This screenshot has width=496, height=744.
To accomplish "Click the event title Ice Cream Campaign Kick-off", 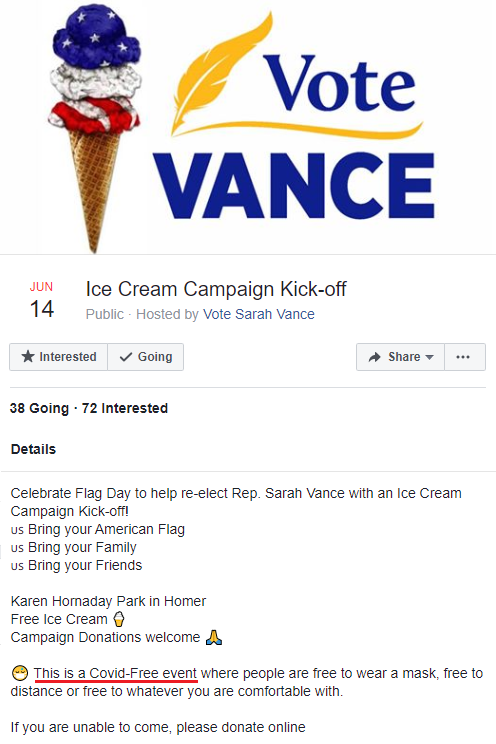I will pyautogui.click(x=216, y=289).
